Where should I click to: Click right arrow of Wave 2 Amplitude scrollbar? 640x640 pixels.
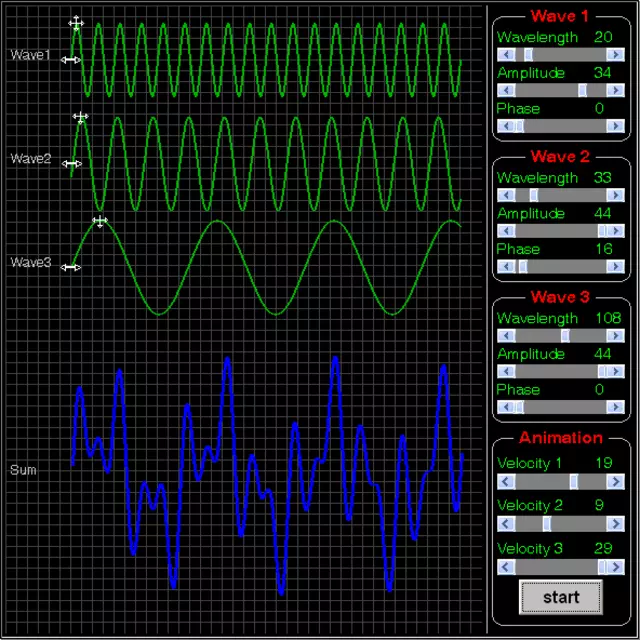(x=617, y=231)
